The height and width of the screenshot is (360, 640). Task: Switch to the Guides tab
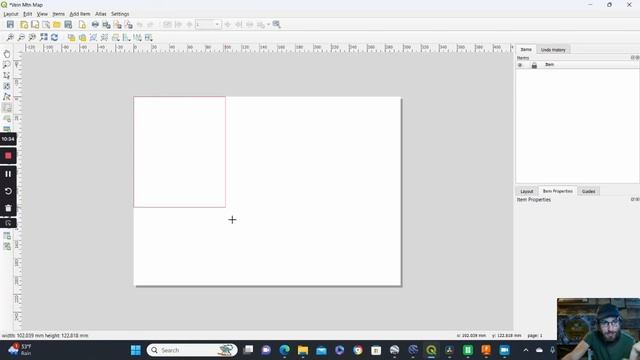[588, 191]
